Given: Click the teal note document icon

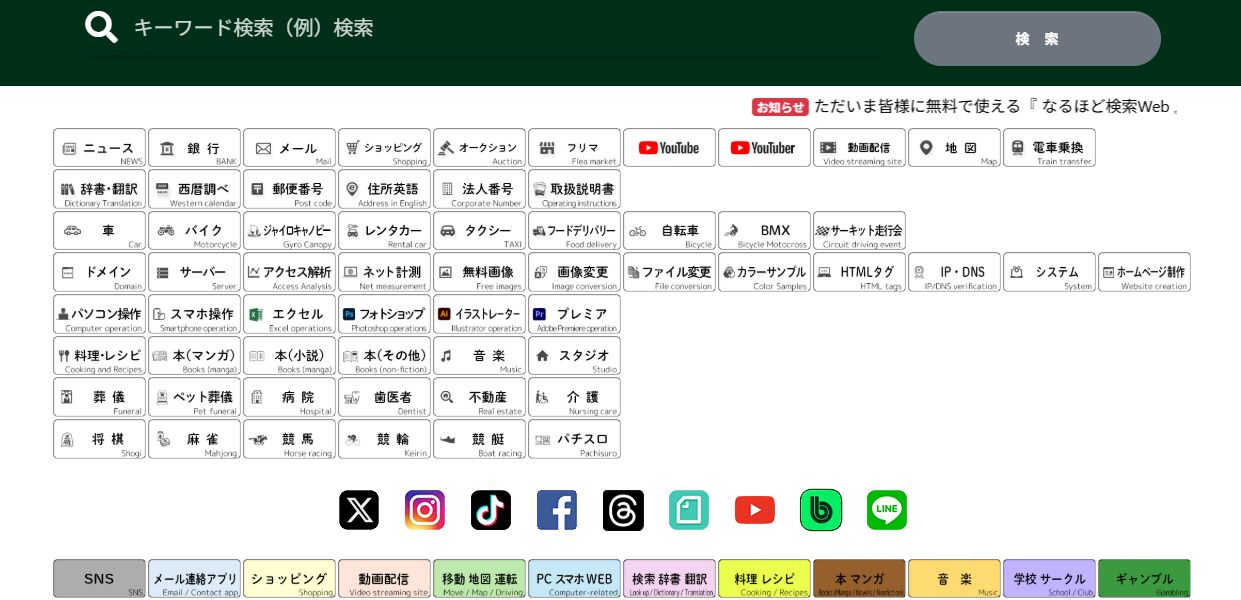Looking at the screenshot, I should click(x=689, y=510).
